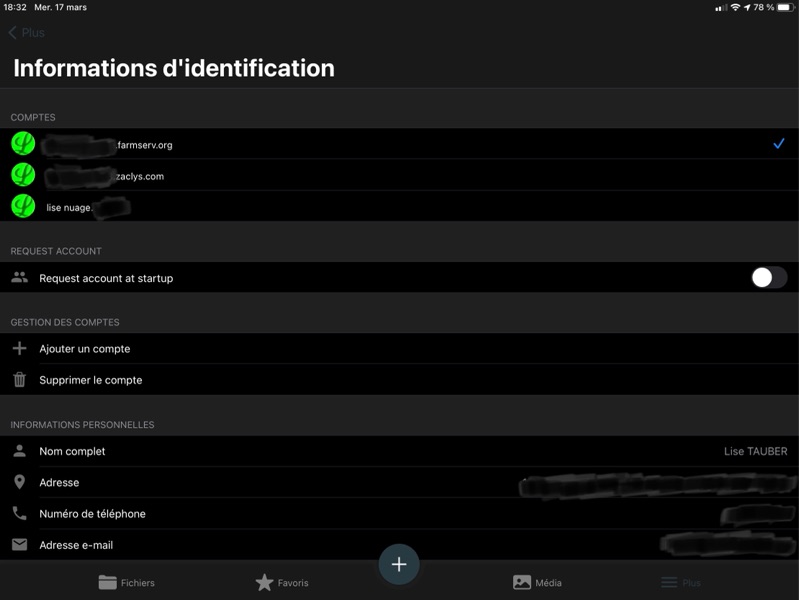Edit the Nom complet field
Image resolution: width=799 pixels, height=600 pixels.
[x=399, y=452]
